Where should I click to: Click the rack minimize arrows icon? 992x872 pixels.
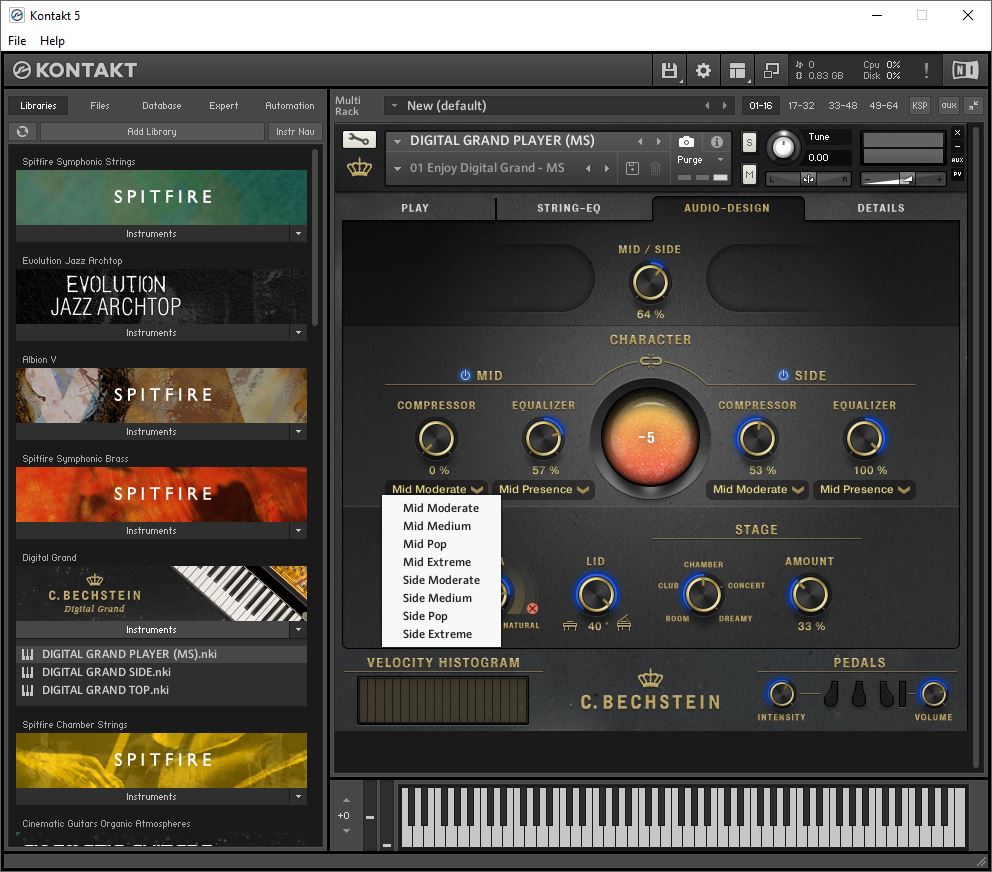click(x=972, y=106)
